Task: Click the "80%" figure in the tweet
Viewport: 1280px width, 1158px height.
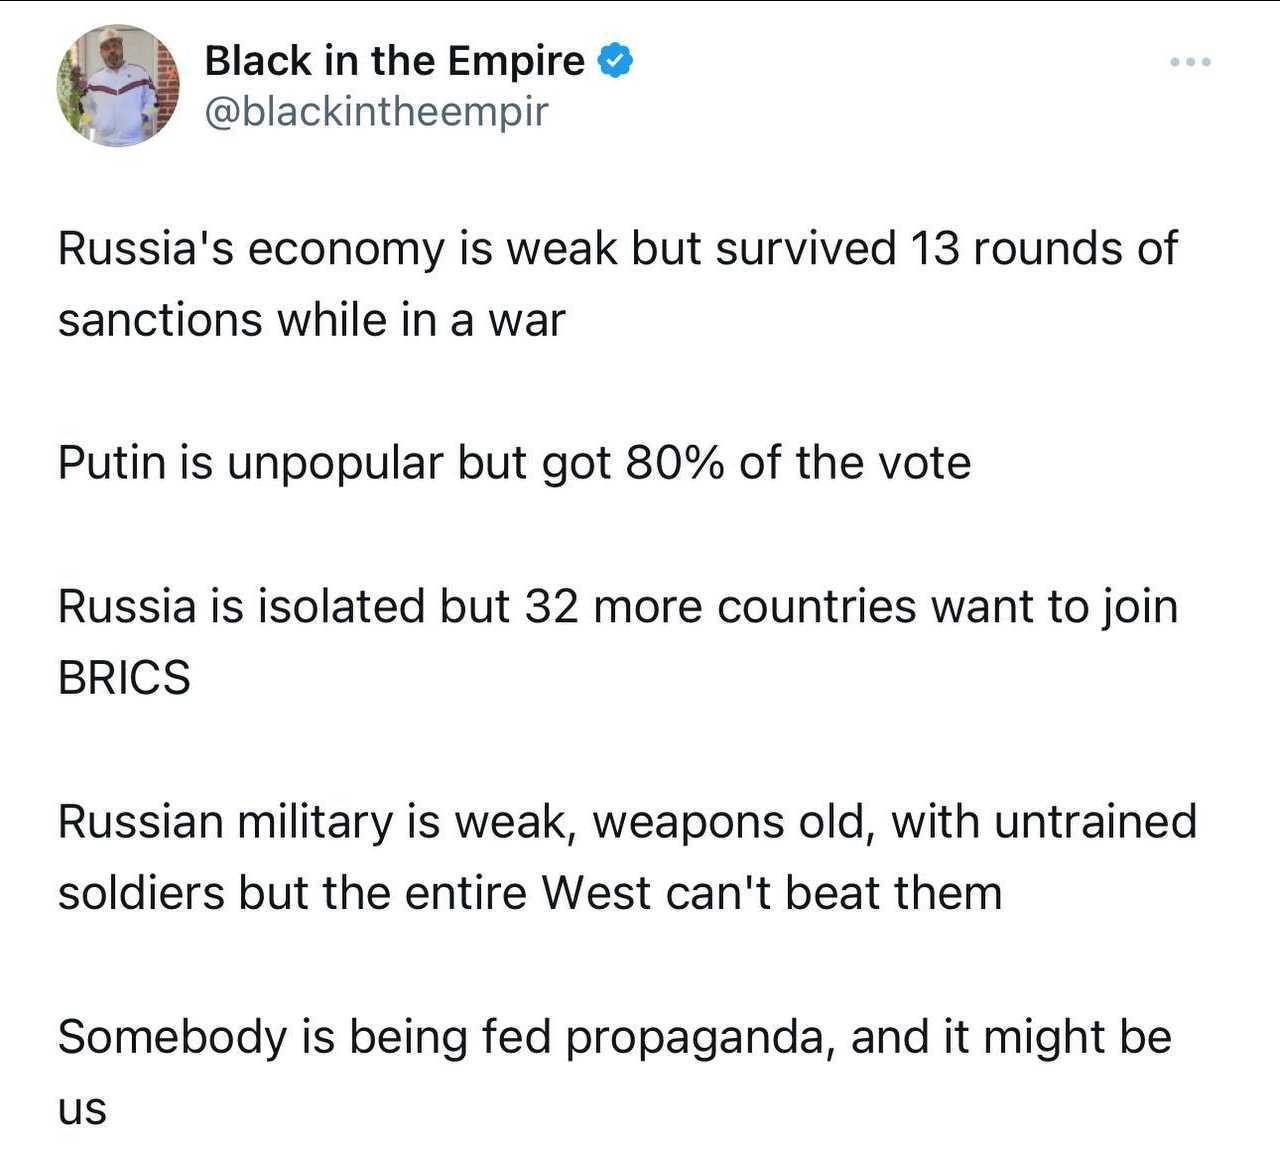Action: pyautogui.click(x=675, y=463)
